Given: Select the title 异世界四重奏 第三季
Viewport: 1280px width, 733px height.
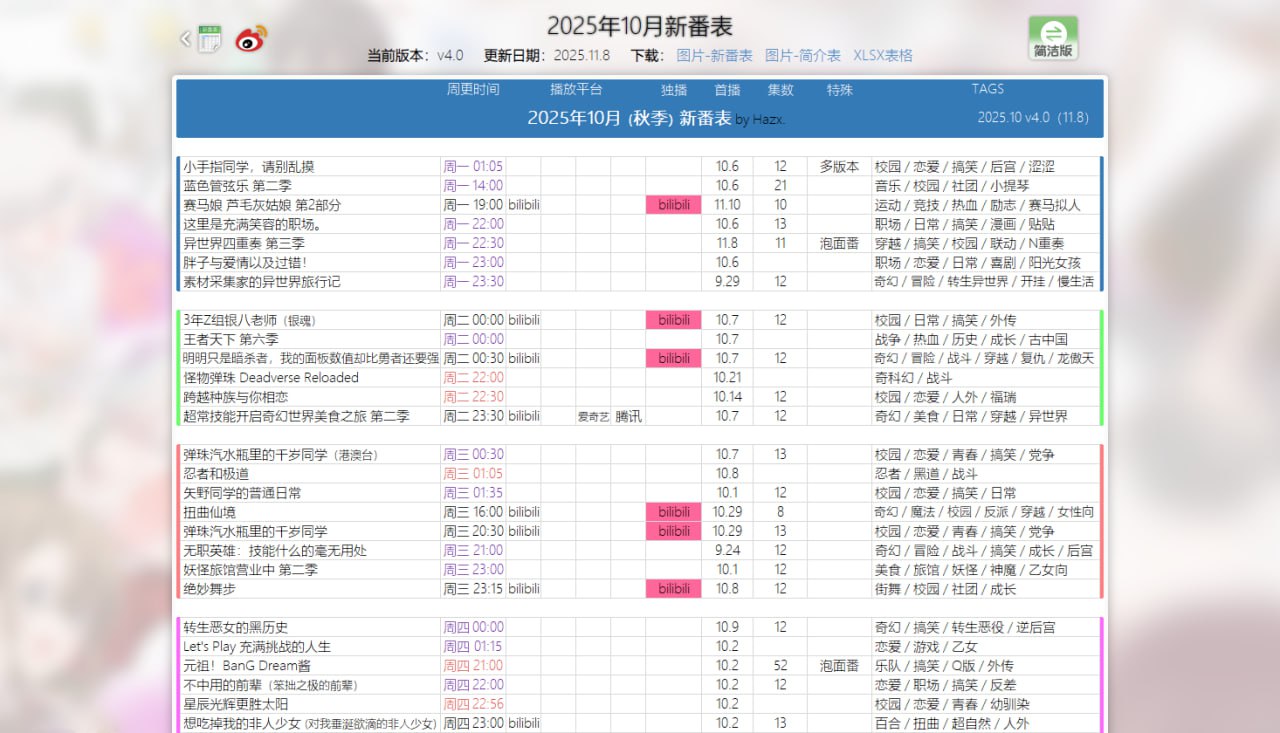Looking at the screenshot, I should 243,243.
